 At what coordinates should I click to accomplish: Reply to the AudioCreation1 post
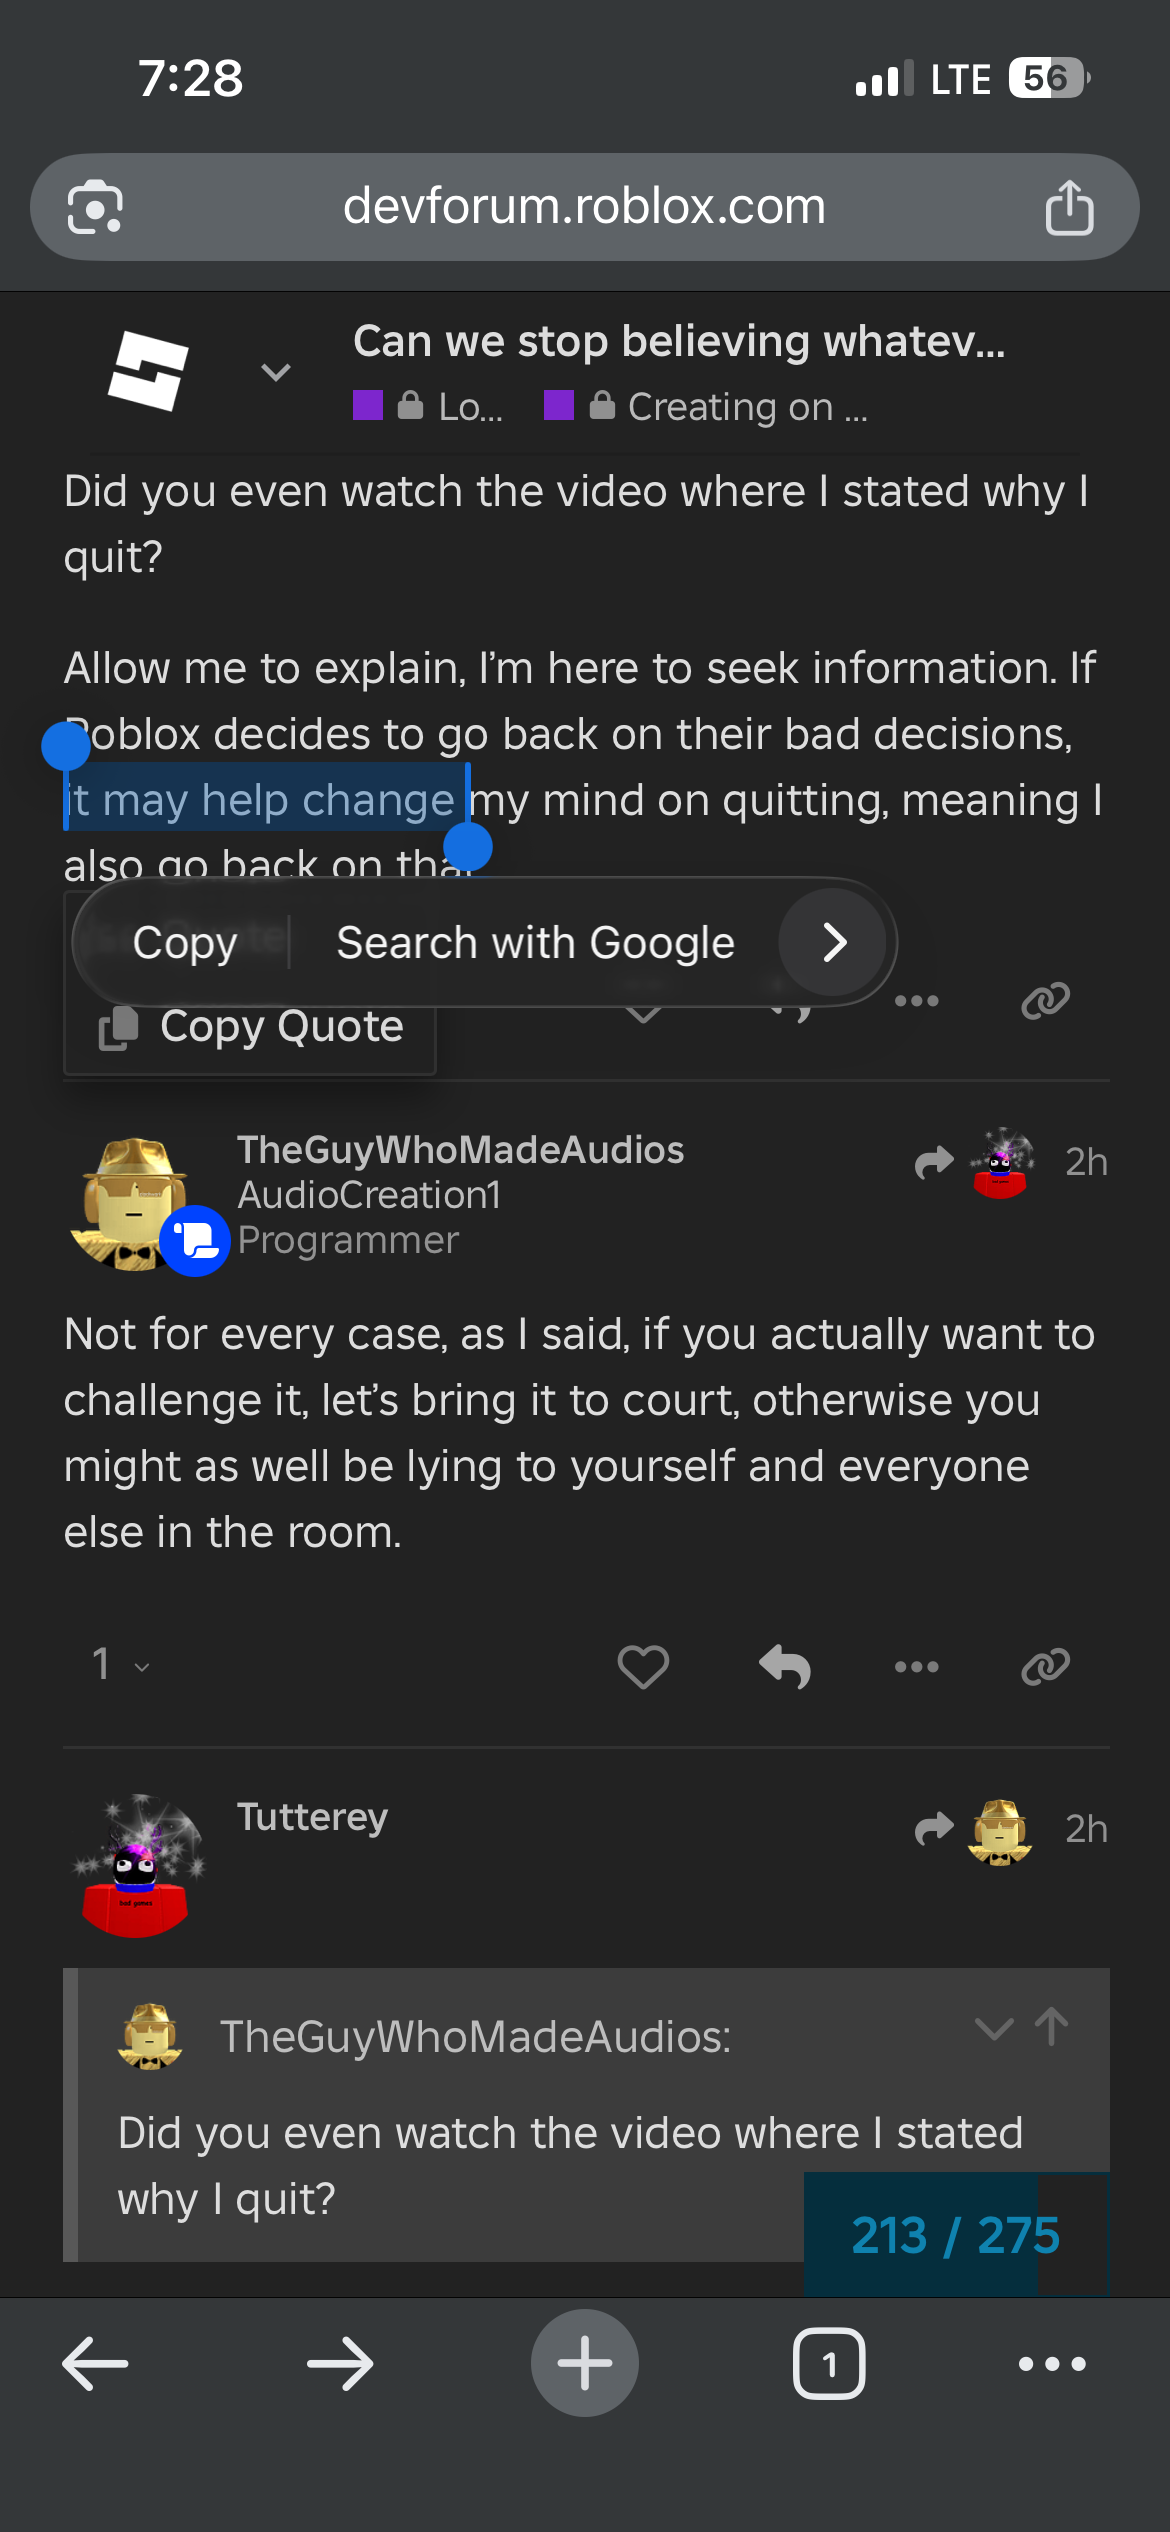click(785, 1666)
